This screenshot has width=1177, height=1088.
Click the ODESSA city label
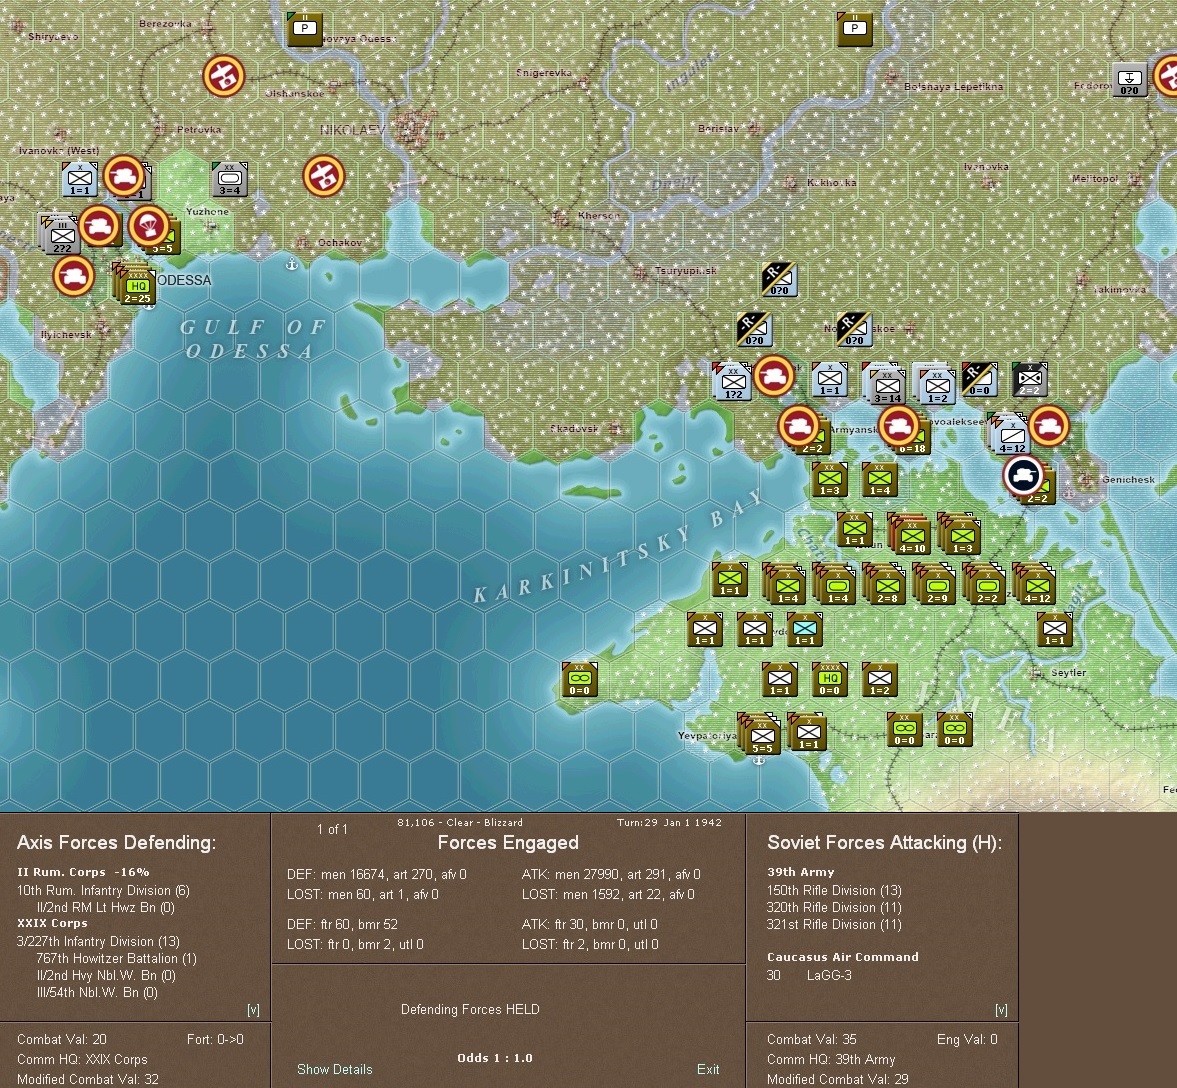point(185,280)
